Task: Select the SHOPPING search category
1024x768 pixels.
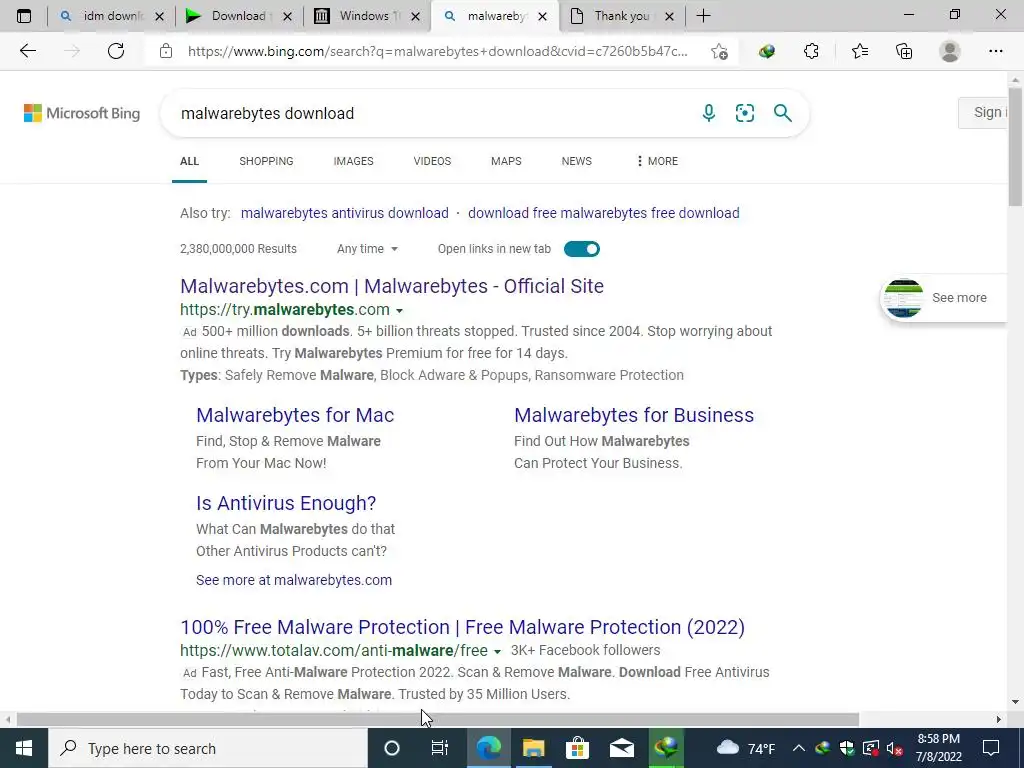Action: point(266,161)
